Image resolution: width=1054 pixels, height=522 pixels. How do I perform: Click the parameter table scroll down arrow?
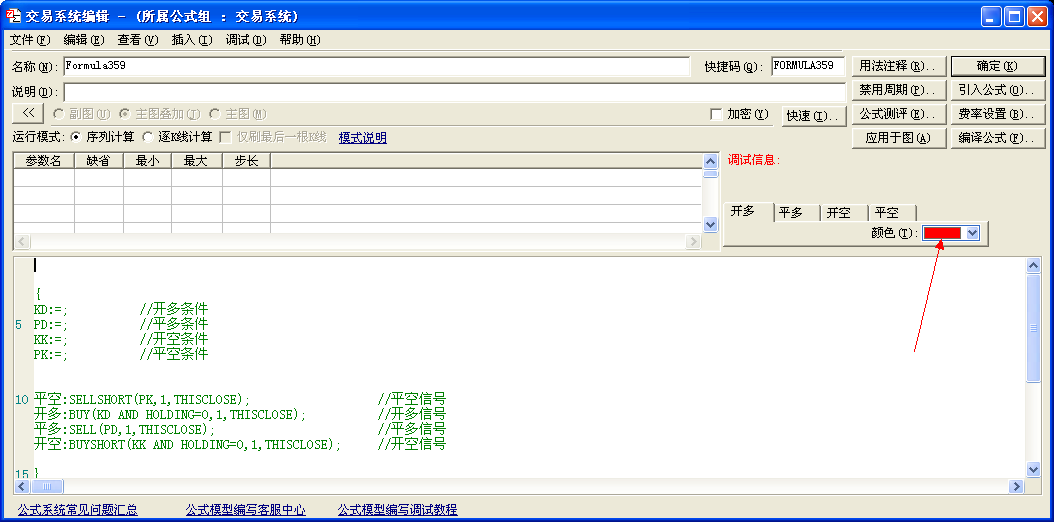point(711,225)
